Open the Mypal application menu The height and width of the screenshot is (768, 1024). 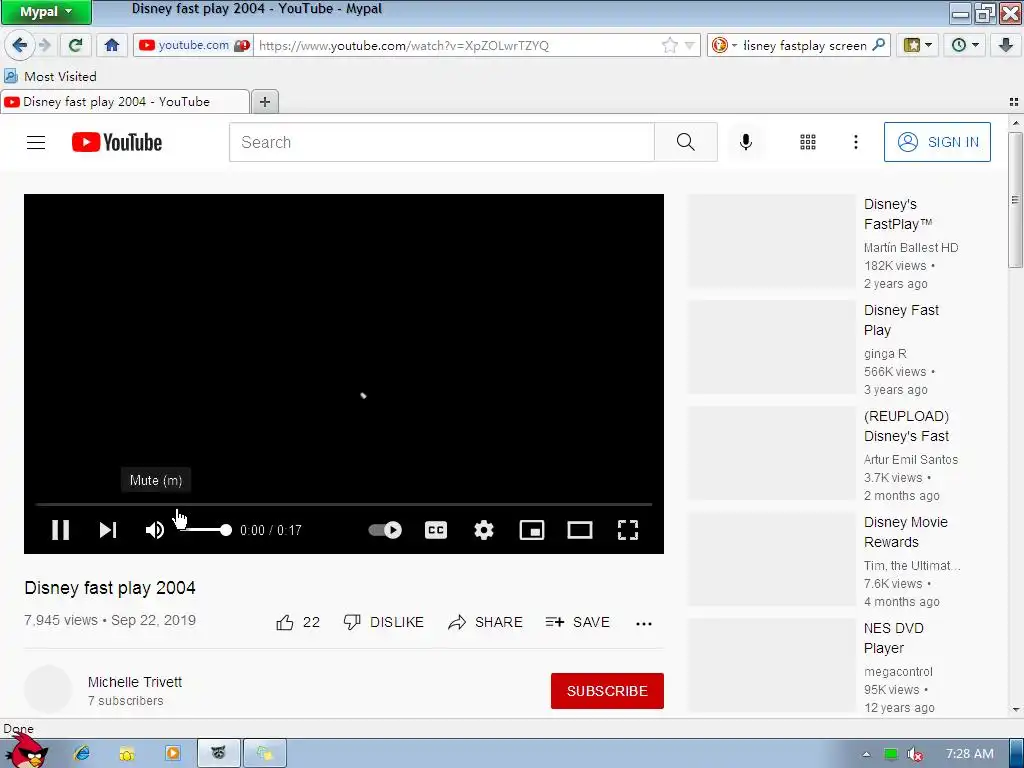tap(46, 12)
